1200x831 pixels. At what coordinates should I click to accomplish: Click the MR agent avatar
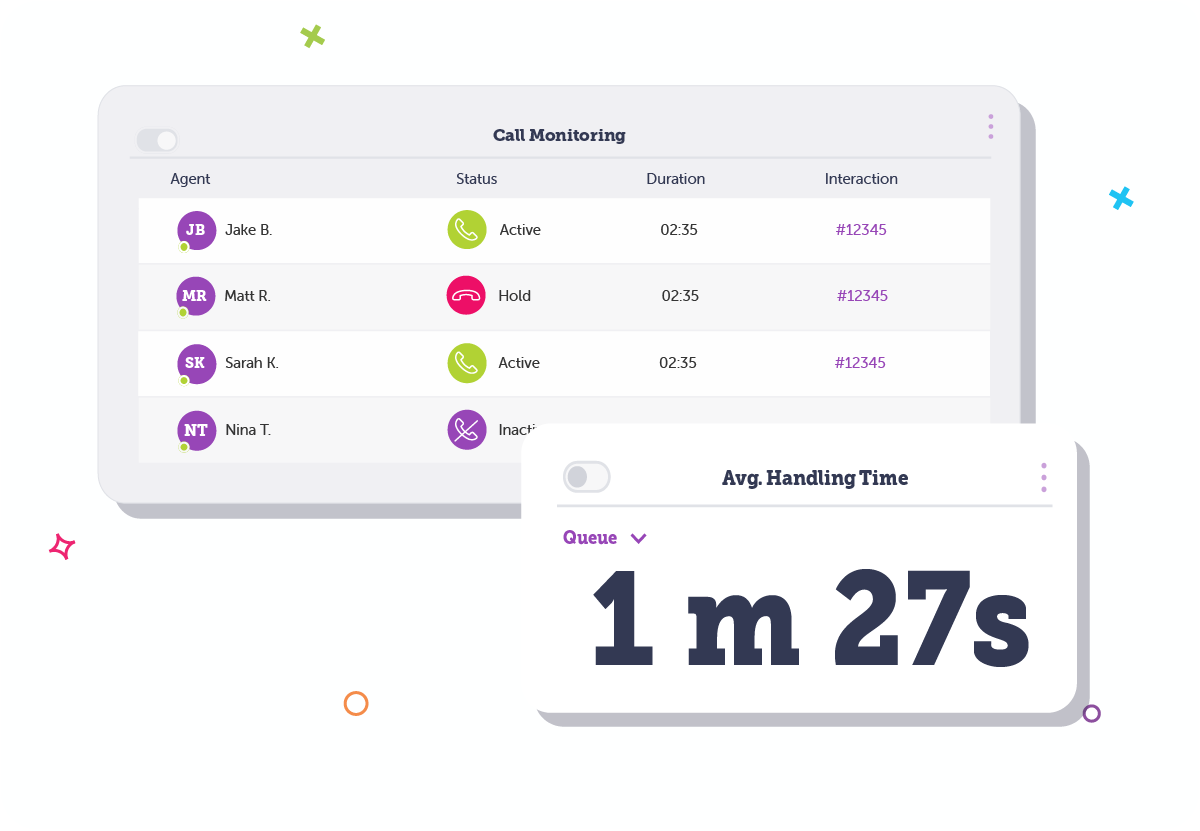pyautogui.click(x=195, y=296)
